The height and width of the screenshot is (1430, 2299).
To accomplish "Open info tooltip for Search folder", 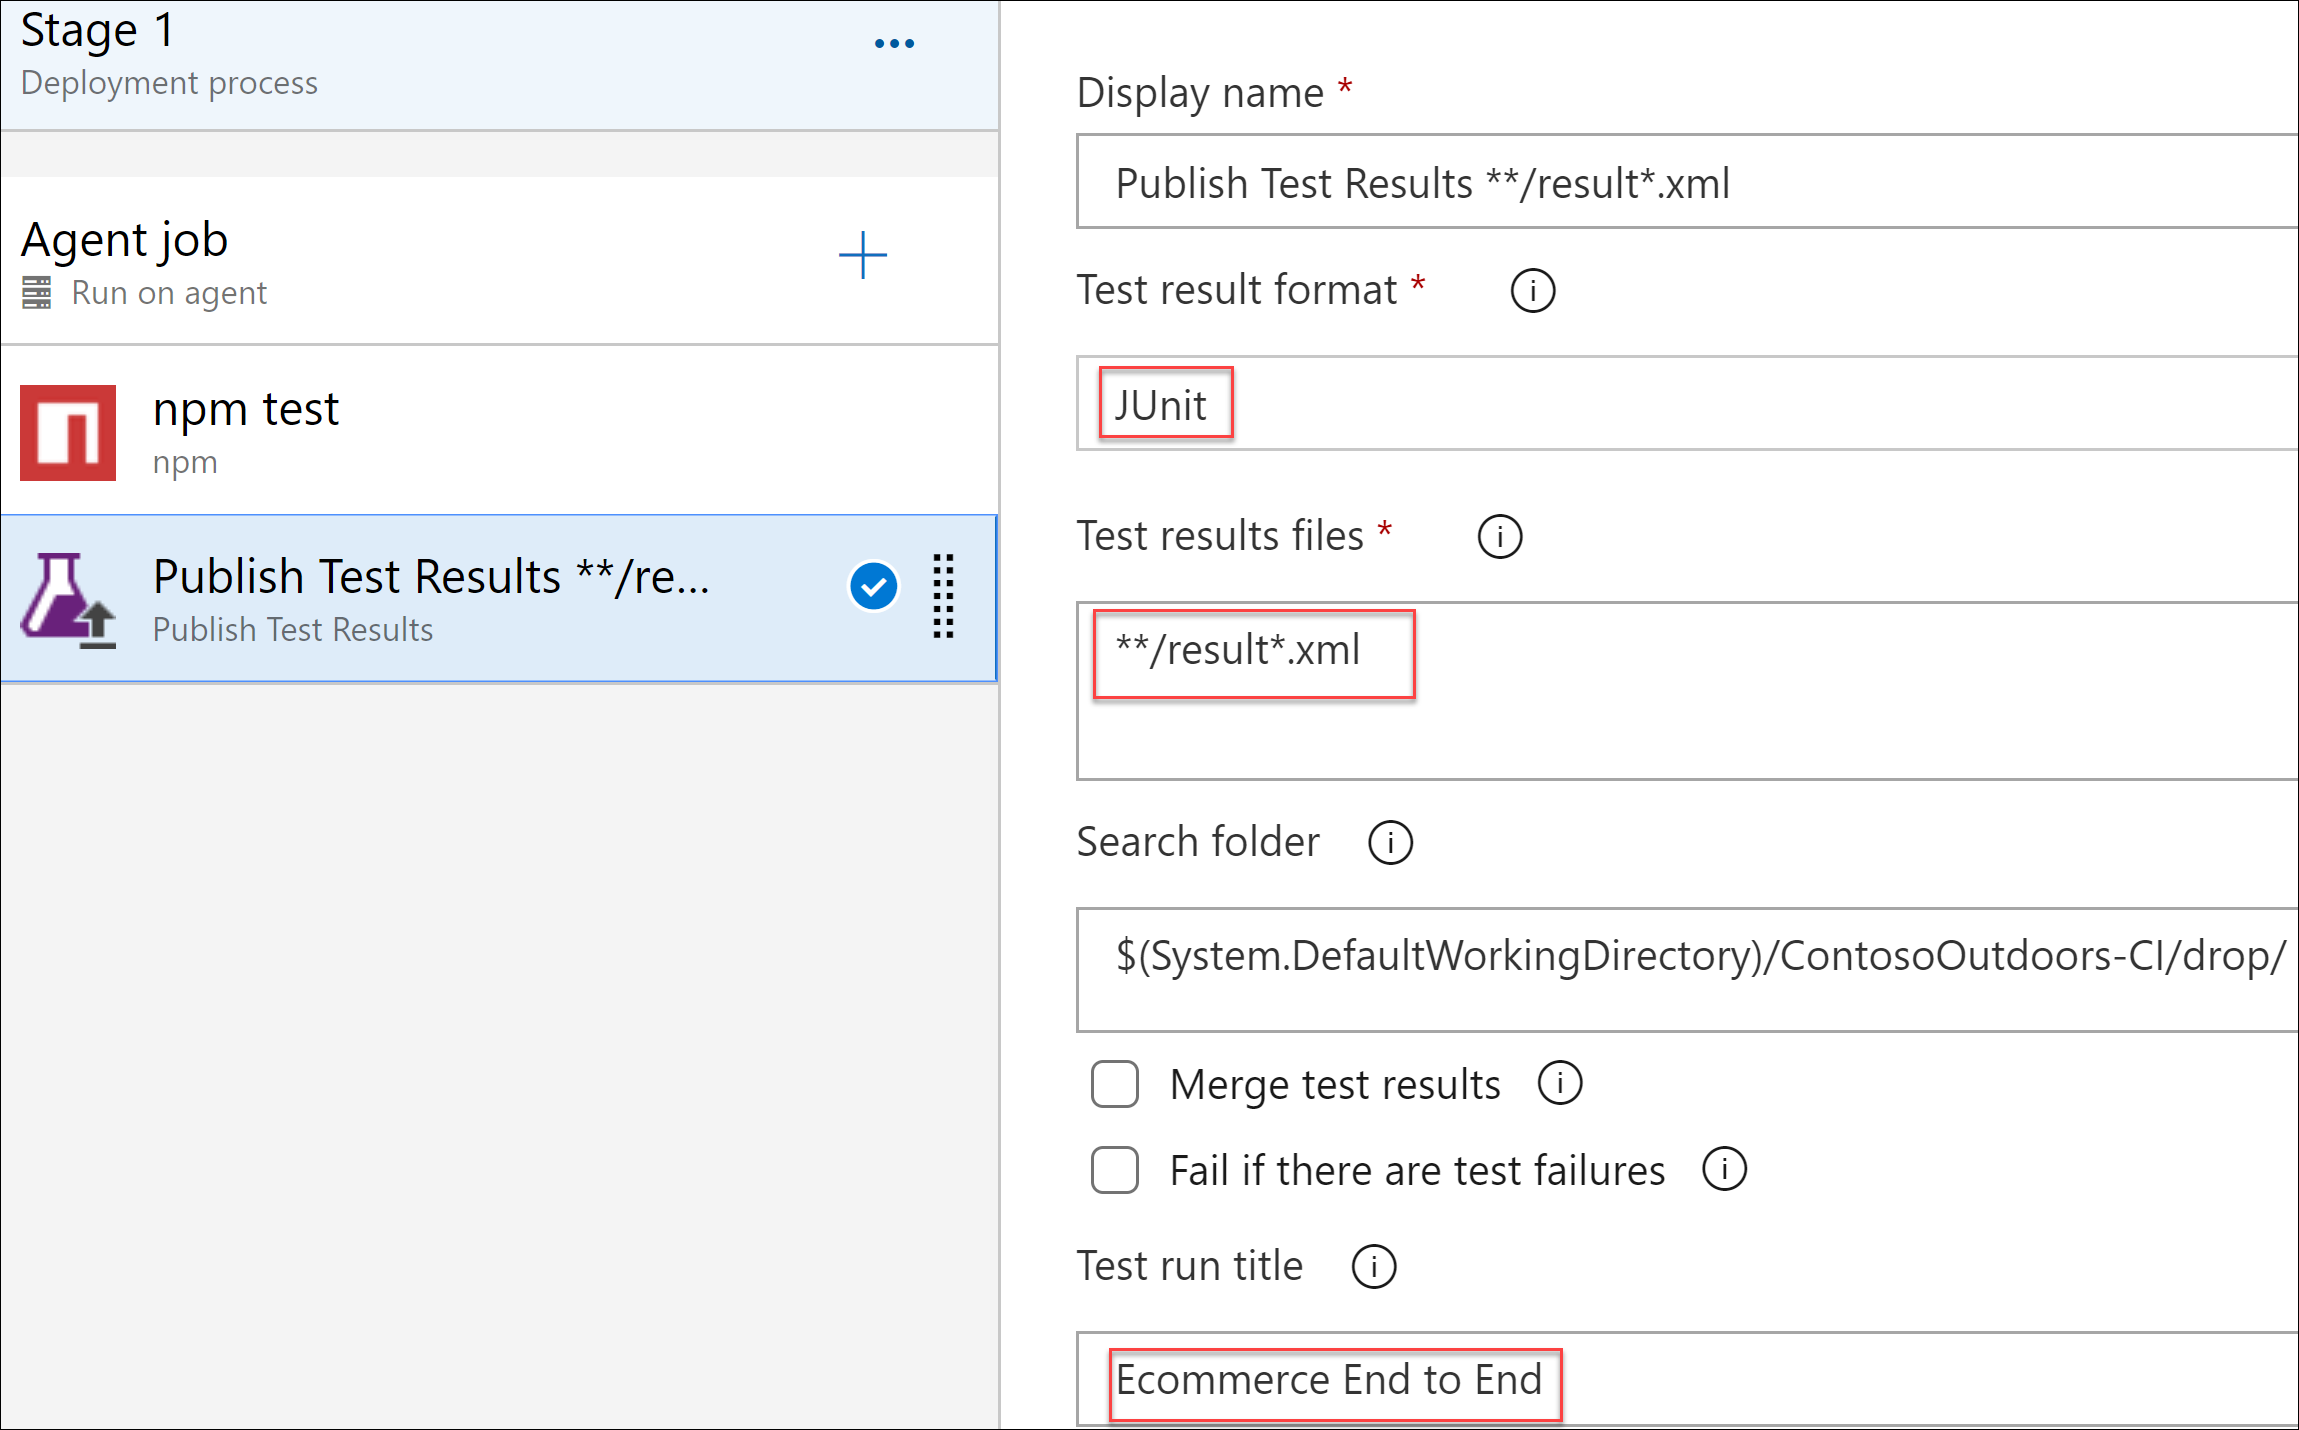I will pyautogui.click(x=1390, y=842).
